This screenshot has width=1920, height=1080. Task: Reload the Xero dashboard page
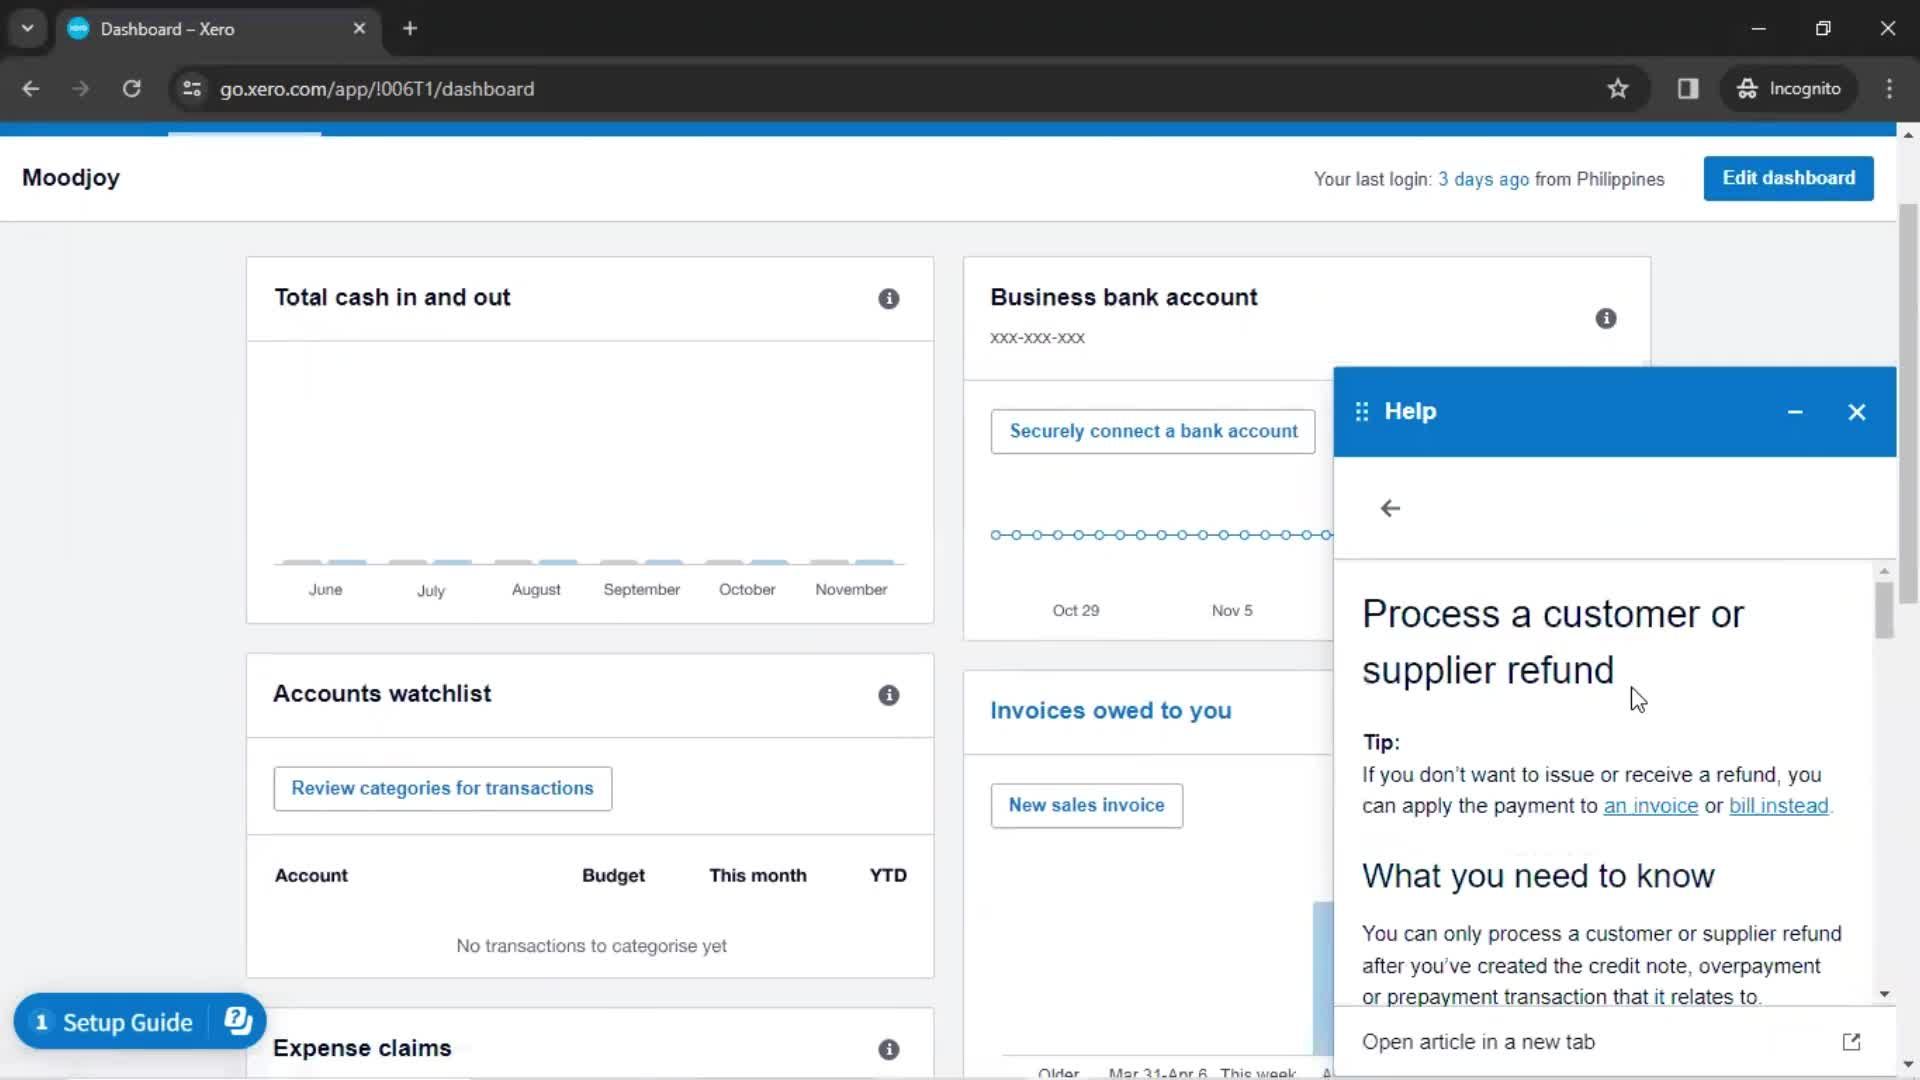pyautogui.click(x=131, y=89)
